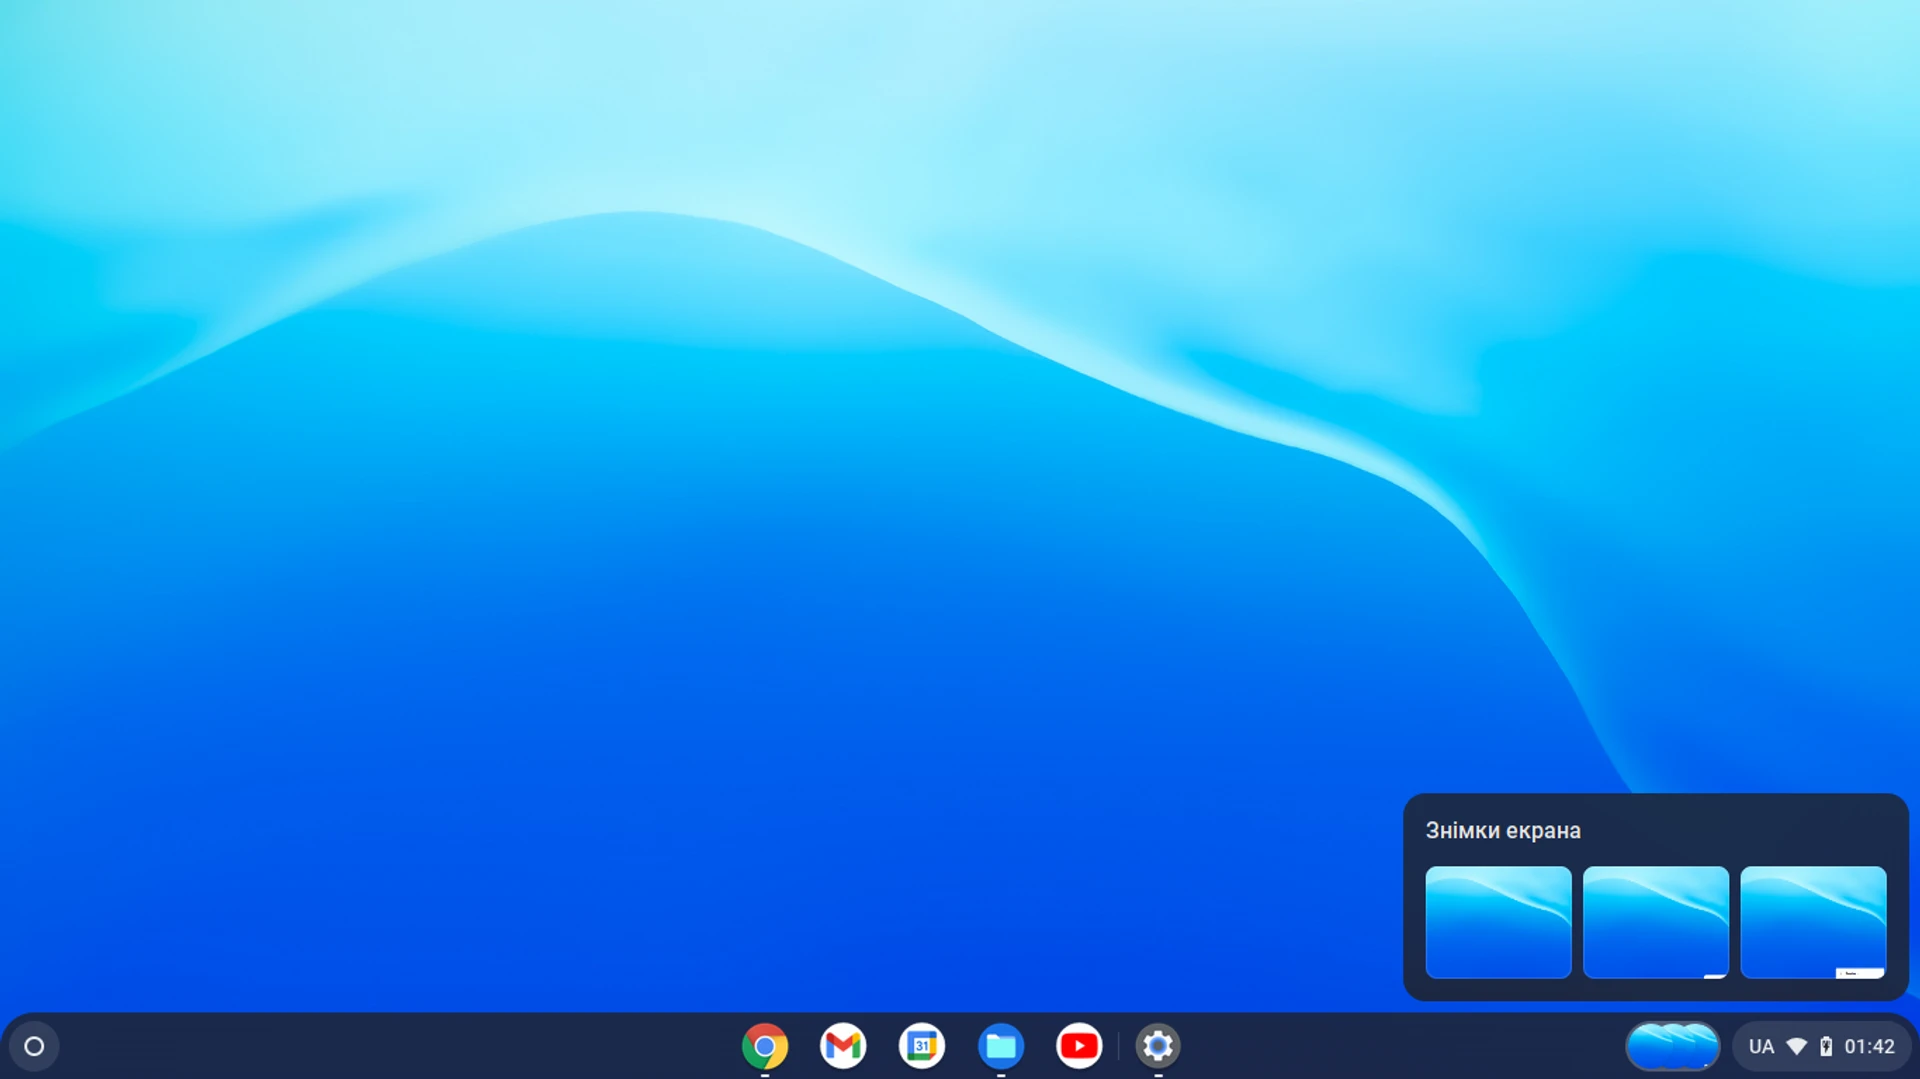The height and width of the screenshot is (1079, 1920).
Task: Open the first screenshot under Знімки екрана
Action: point(1497,922)
